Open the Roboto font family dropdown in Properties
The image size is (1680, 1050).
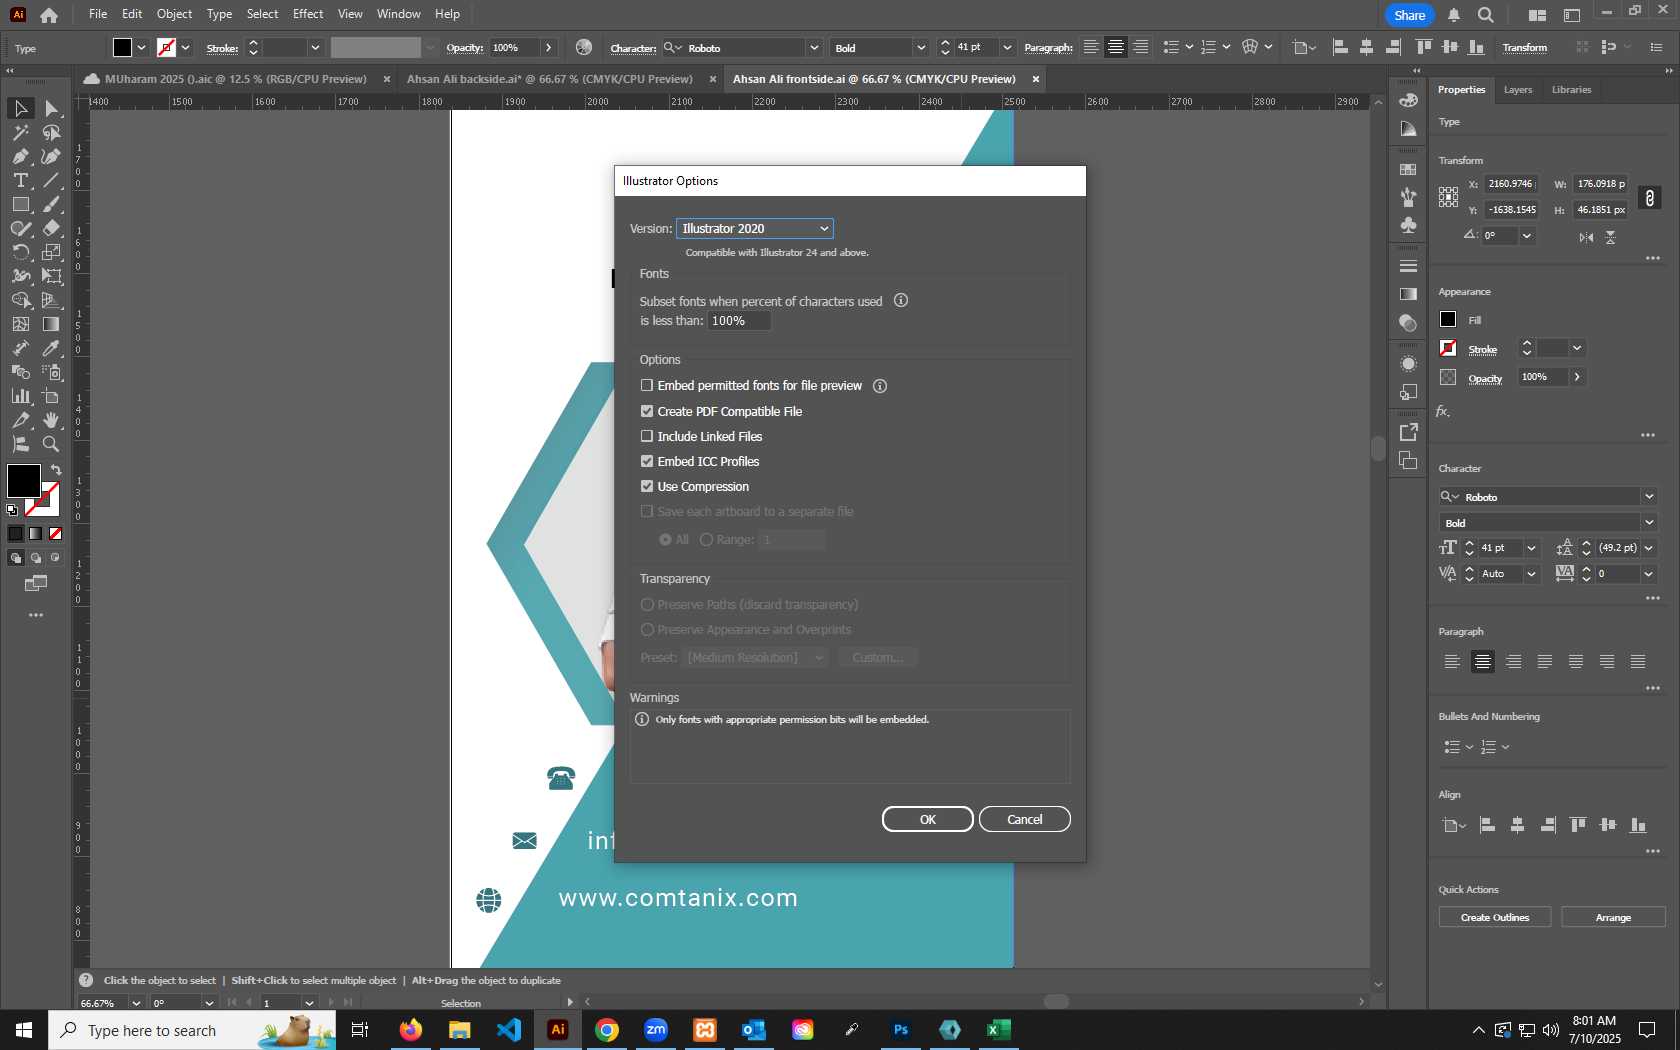1649,497
